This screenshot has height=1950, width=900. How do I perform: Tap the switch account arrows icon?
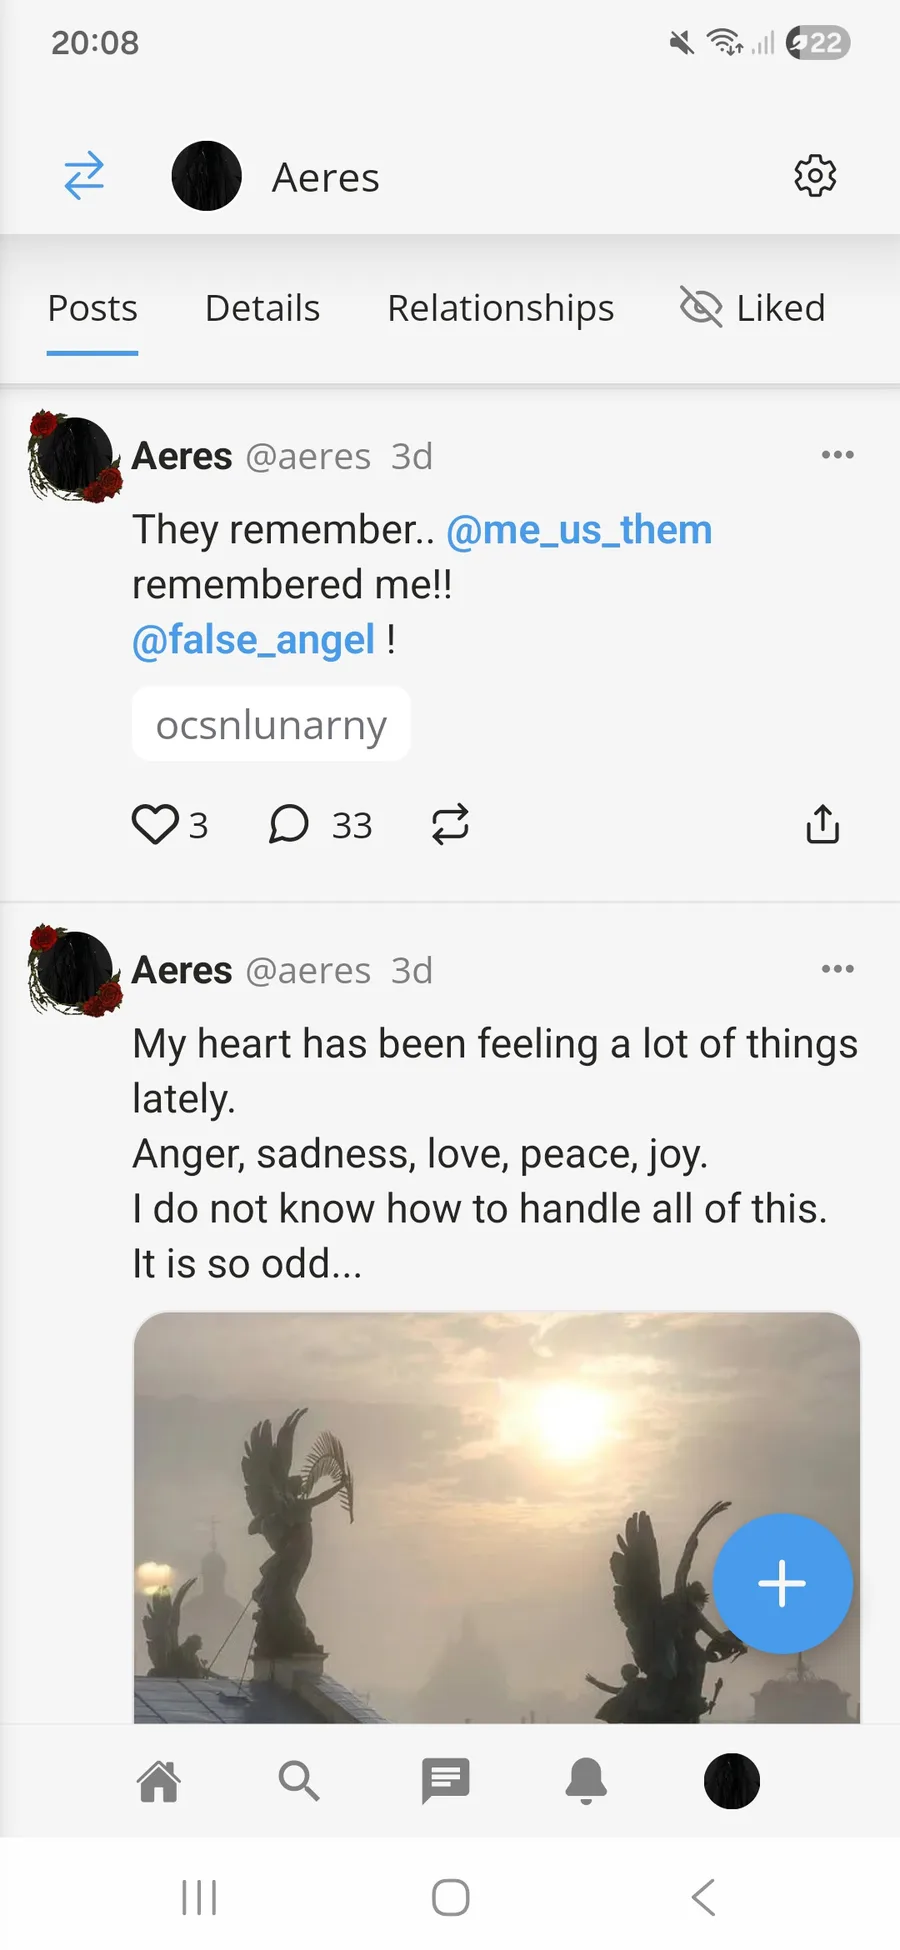[84, 176]
